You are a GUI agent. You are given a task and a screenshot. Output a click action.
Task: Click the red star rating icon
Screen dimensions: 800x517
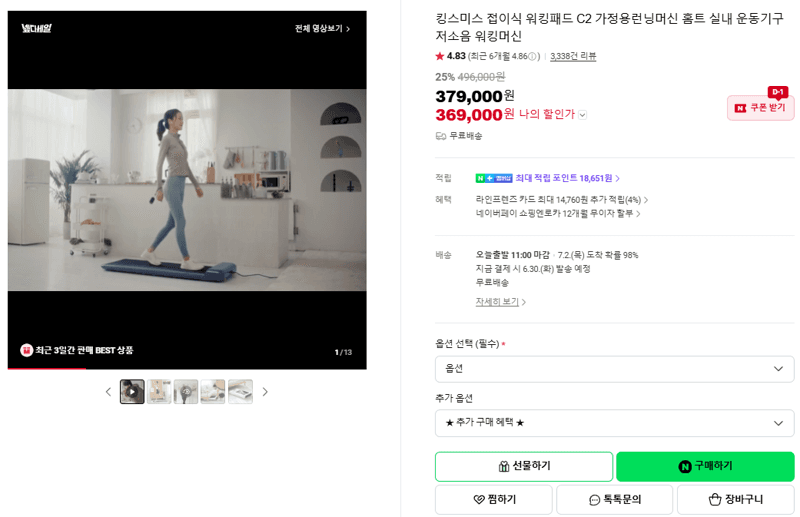click(440, 56)
